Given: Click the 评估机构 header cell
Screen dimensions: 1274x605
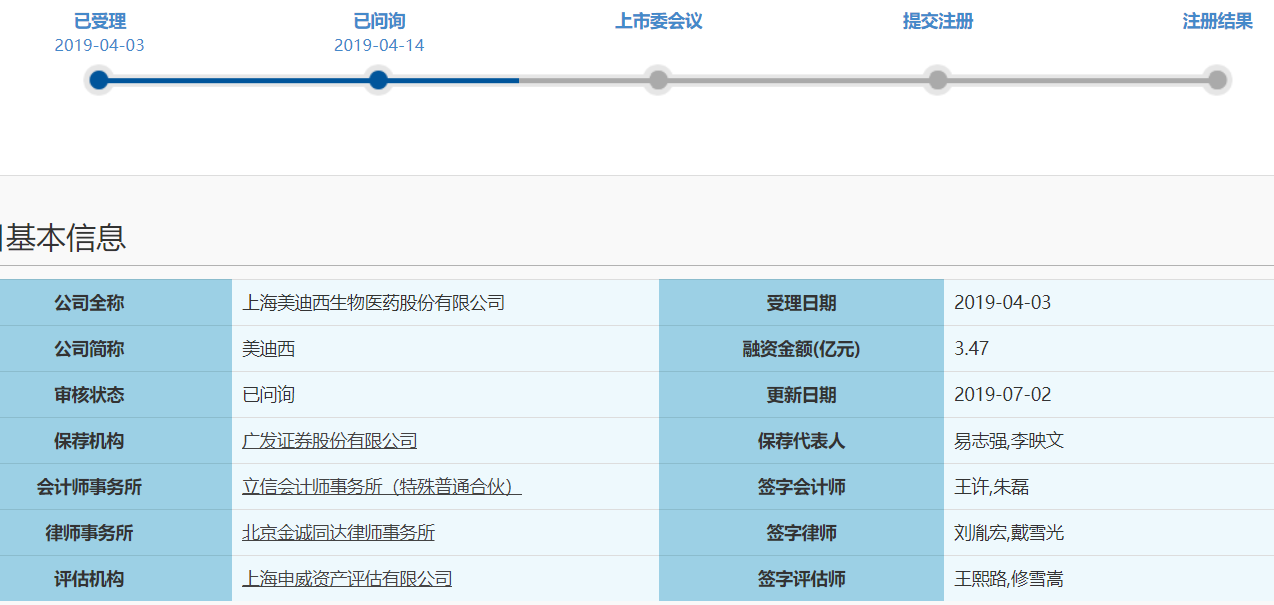Looking at the screenshot, I should (x=116, y=579).
